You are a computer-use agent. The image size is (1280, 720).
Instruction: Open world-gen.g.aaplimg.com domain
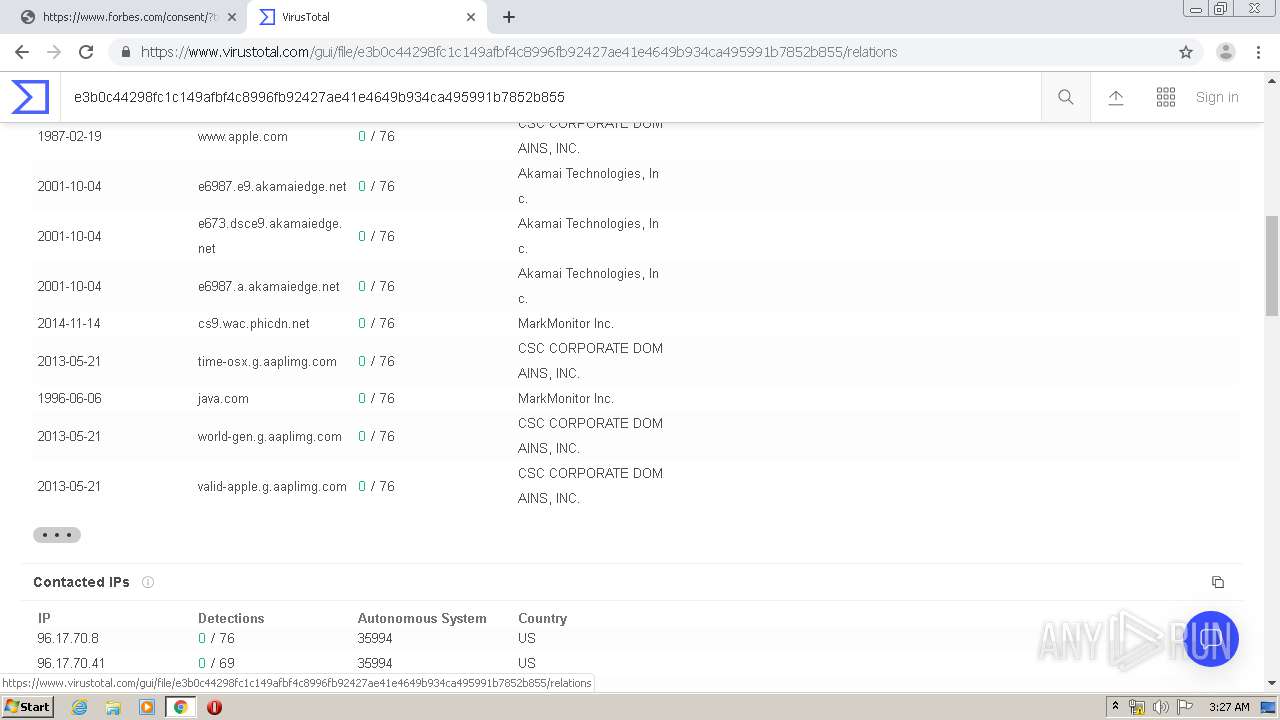click(x=270, y=436)
